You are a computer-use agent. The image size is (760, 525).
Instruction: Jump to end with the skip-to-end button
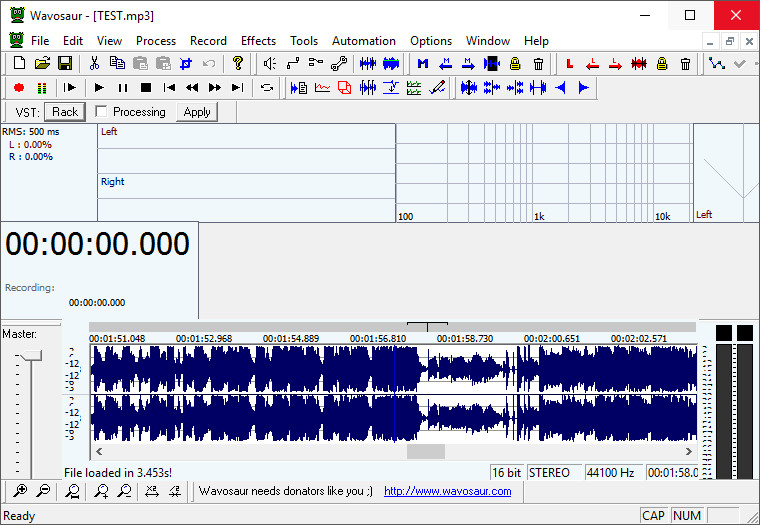coord(238,88)
